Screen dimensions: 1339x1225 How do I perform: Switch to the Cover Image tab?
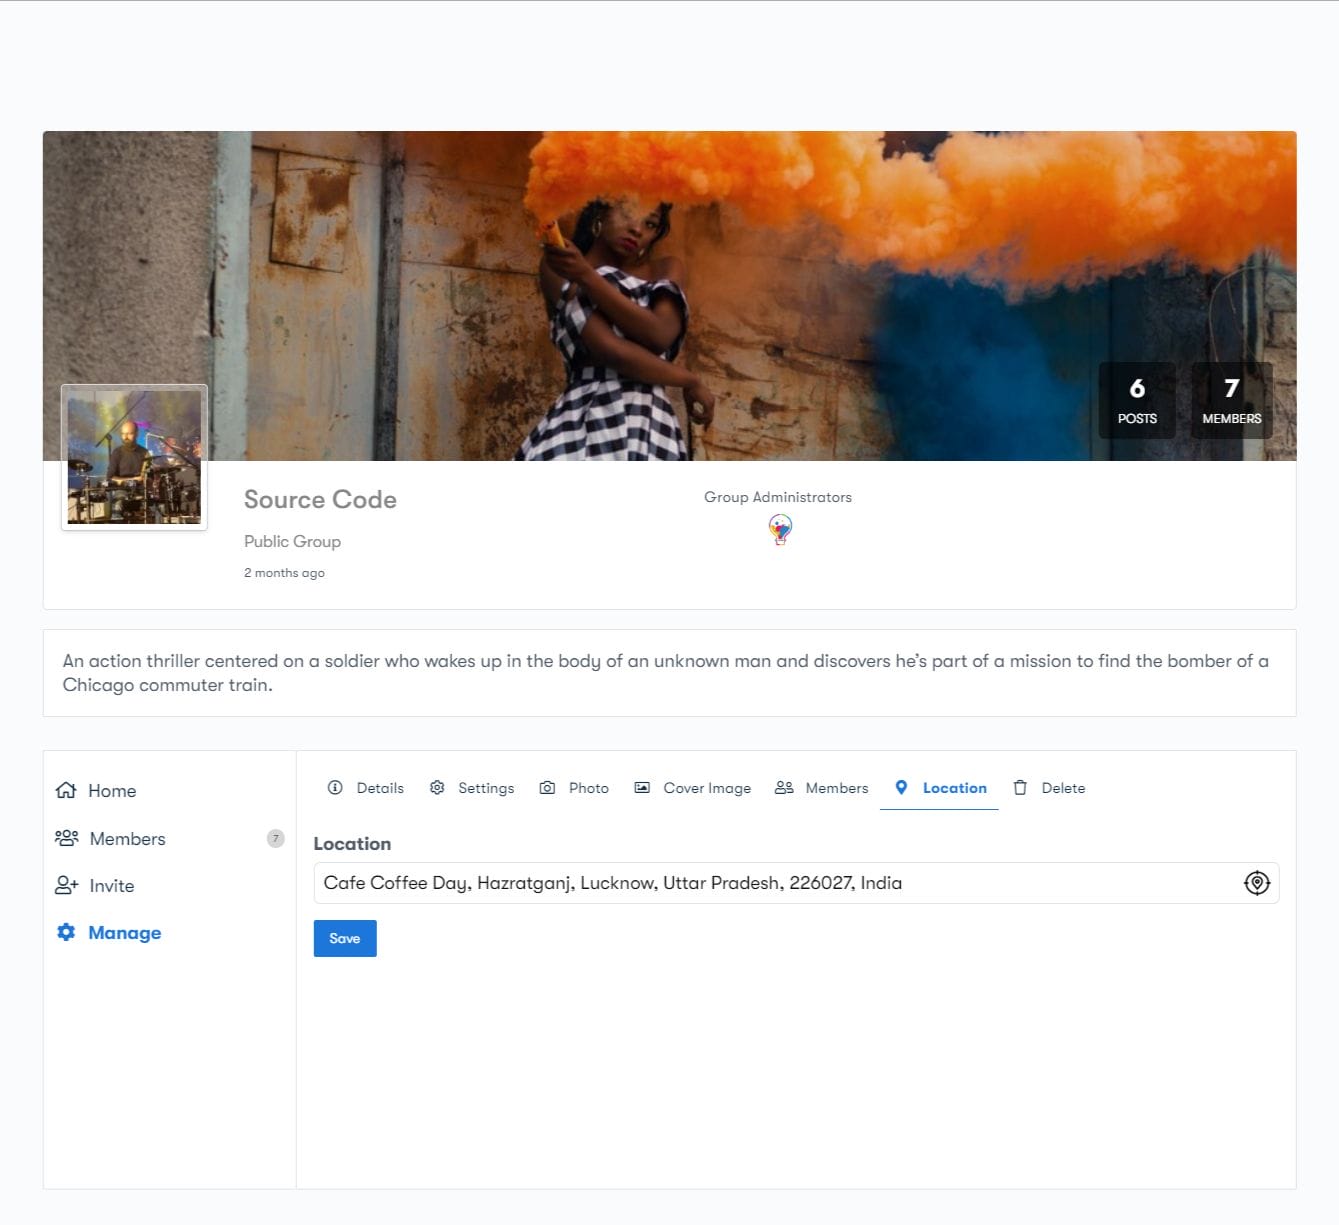[693, 788]
